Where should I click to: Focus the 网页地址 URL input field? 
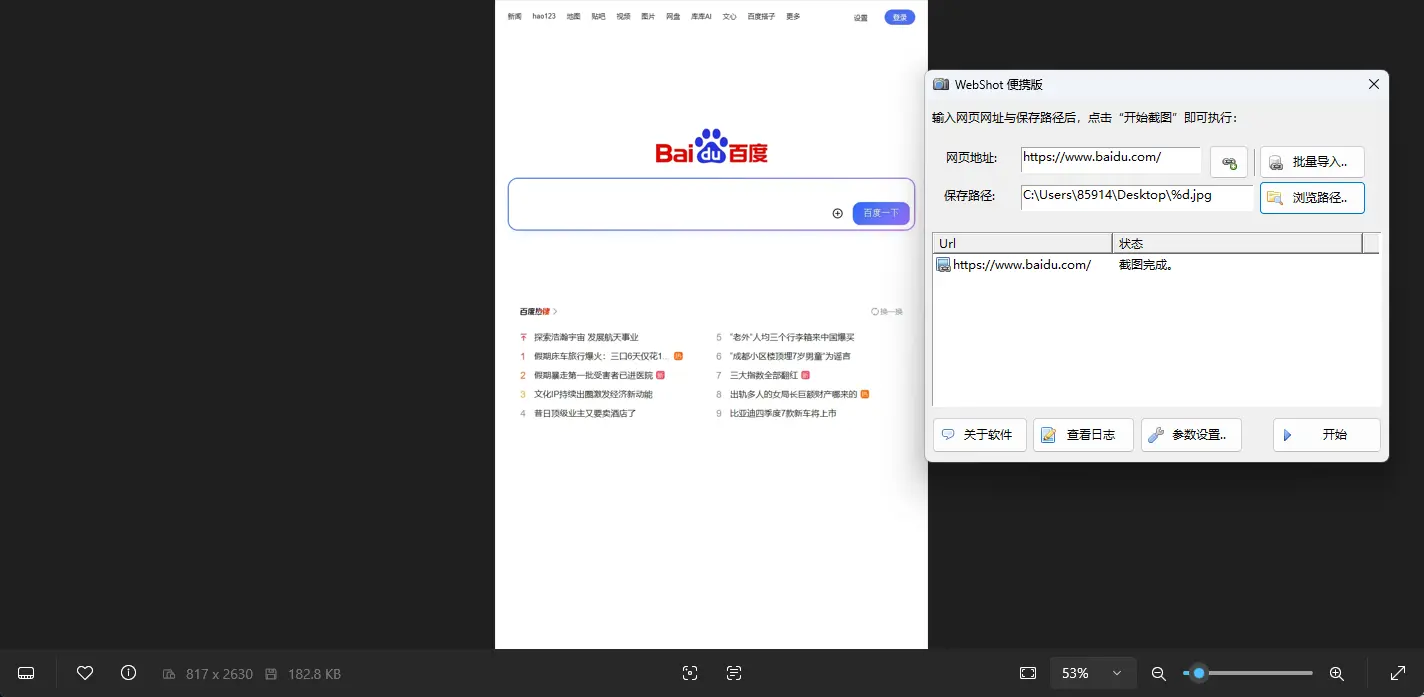click(x=1111, y=159)
